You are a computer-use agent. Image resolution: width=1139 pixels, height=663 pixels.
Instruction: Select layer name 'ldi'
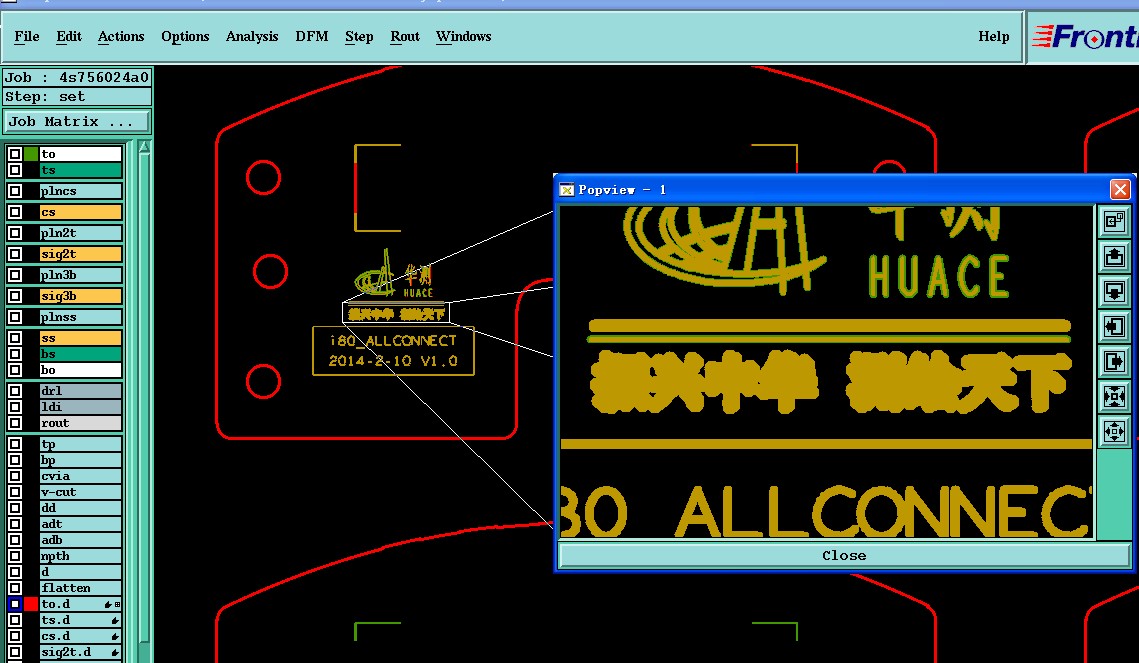(x=81, y=407)
